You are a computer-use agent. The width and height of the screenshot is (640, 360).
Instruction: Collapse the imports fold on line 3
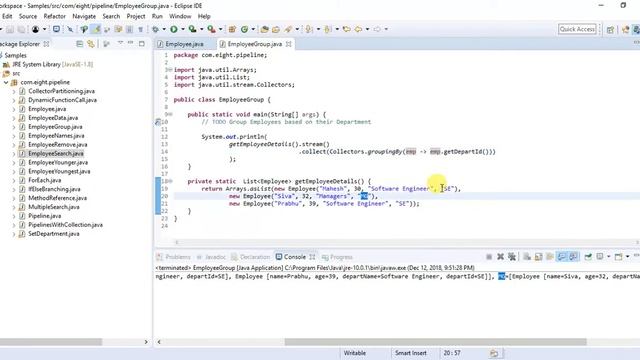pos(171,70)
